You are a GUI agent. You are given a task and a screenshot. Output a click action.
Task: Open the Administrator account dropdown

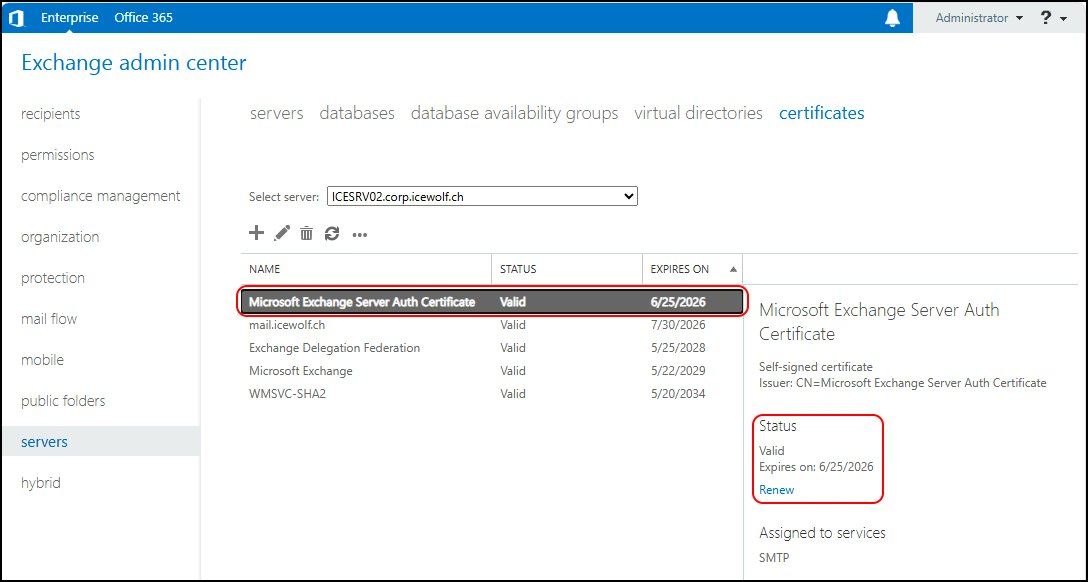(979, 18)
